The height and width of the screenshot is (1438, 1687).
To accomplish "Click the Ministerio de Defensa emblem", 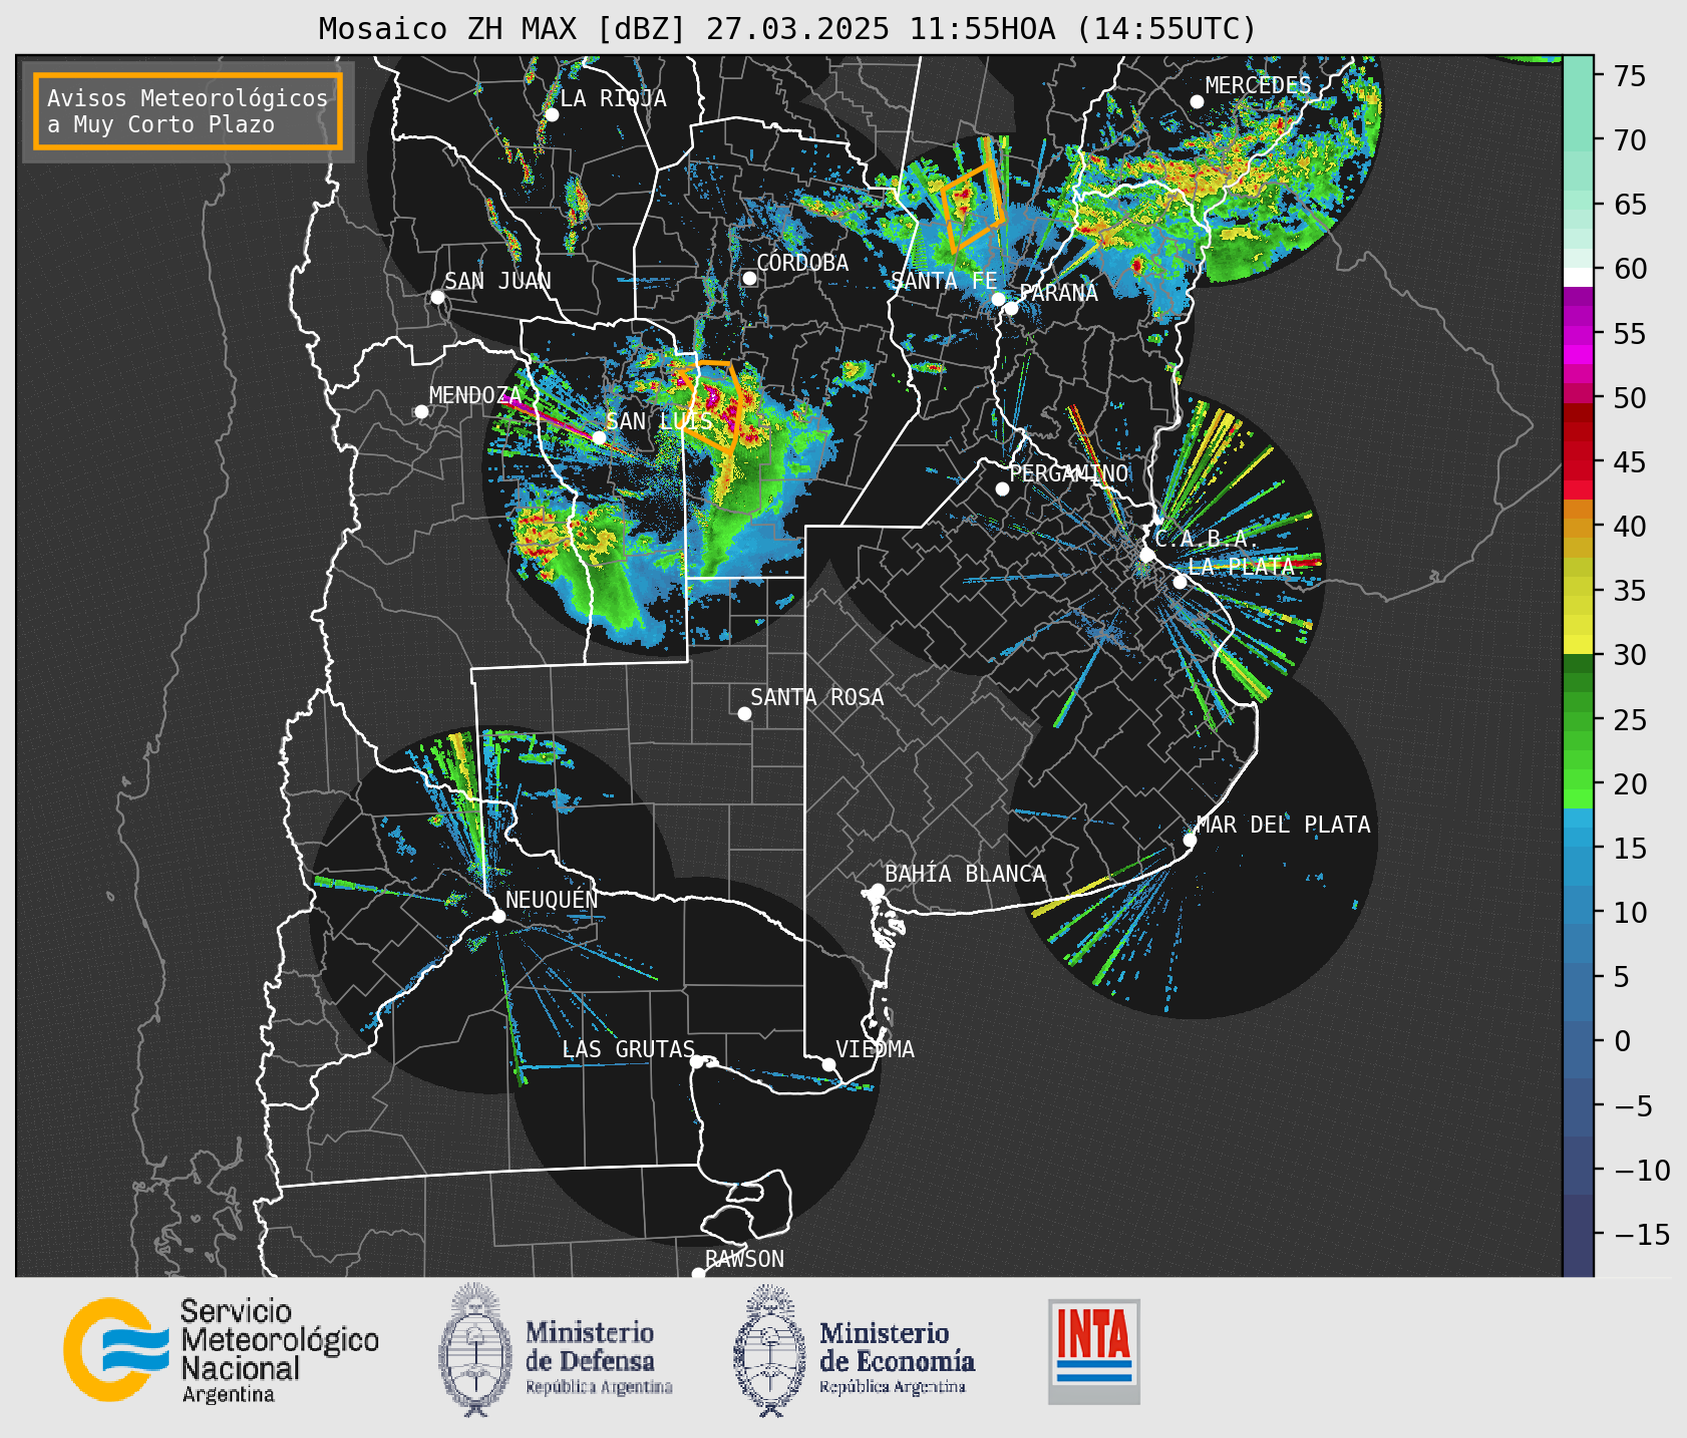I will coord(475,1350).
